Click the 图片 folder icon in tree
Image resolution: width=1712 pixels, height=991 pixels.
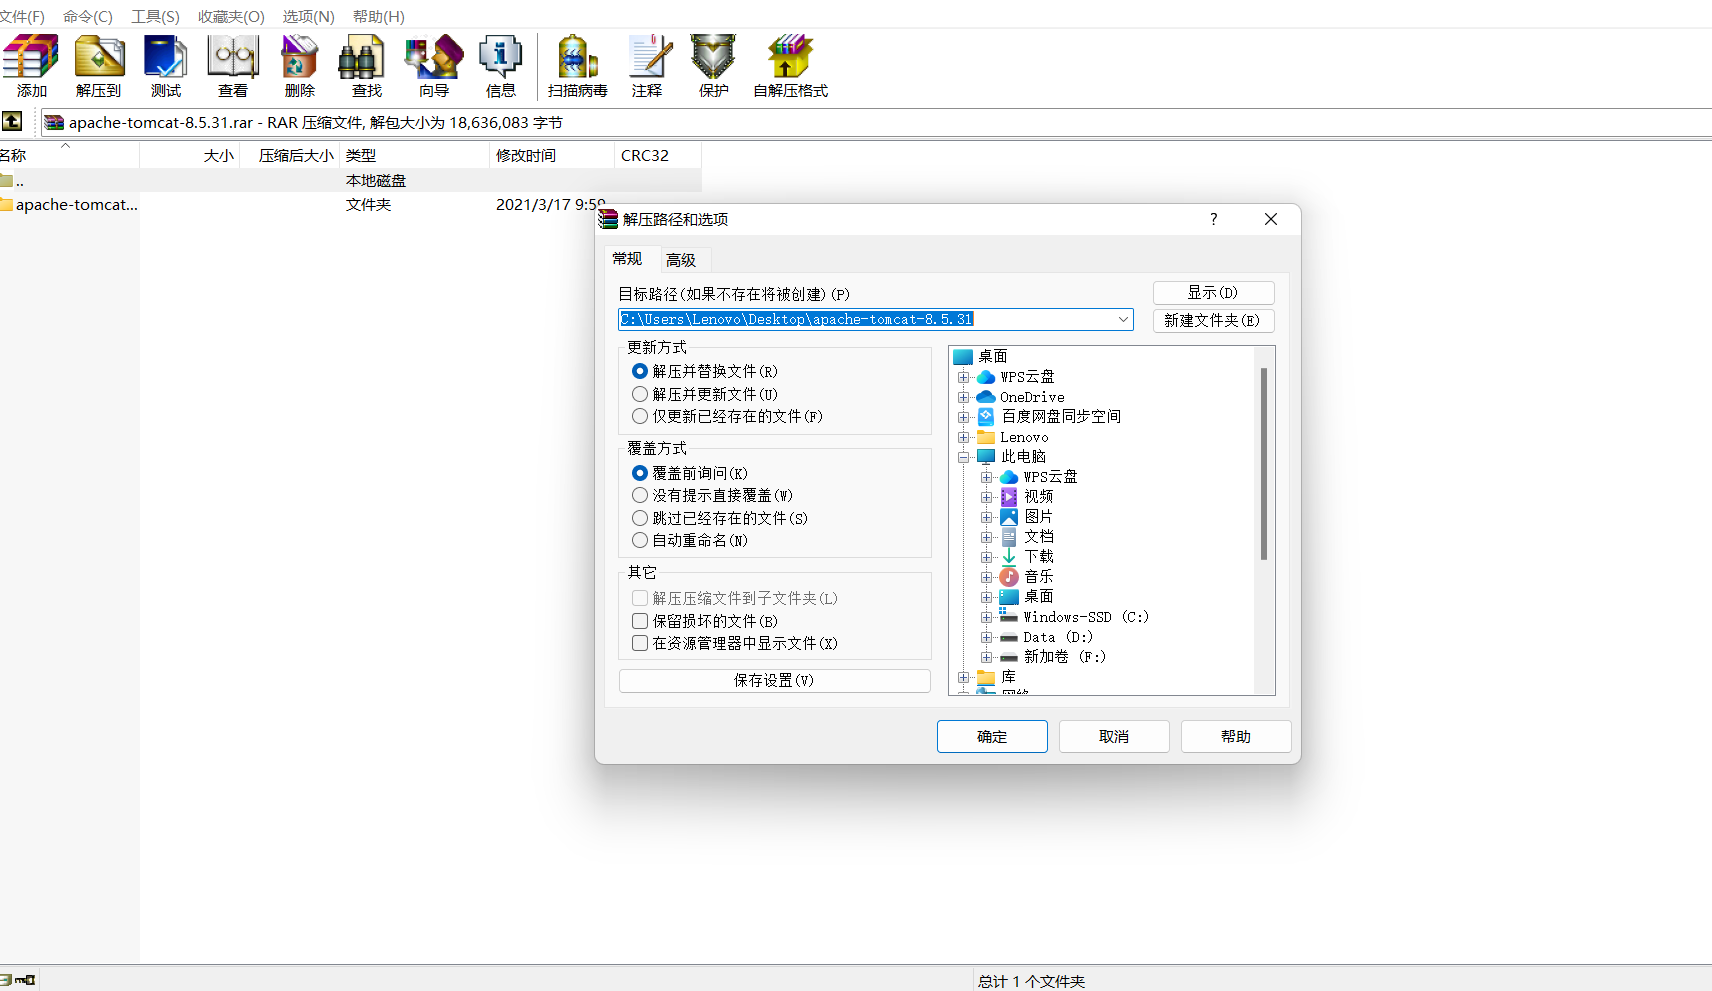(x=1009, y=517)
